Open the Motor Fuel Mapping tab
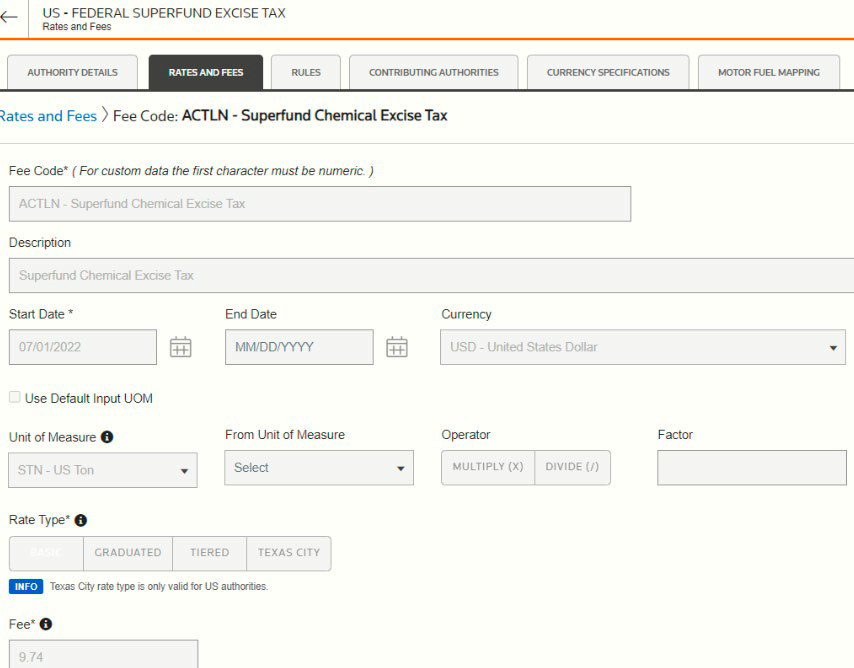 coord(768,73)
